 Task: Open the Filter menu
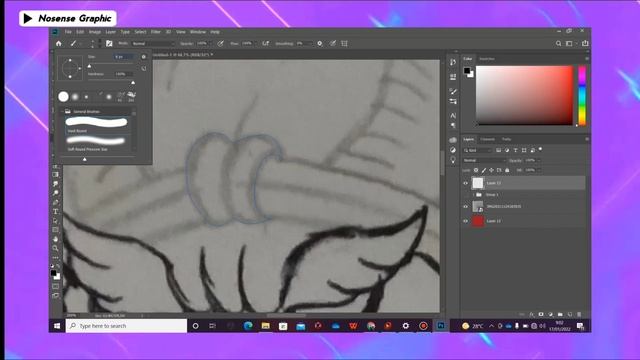[x=156, y=32]
